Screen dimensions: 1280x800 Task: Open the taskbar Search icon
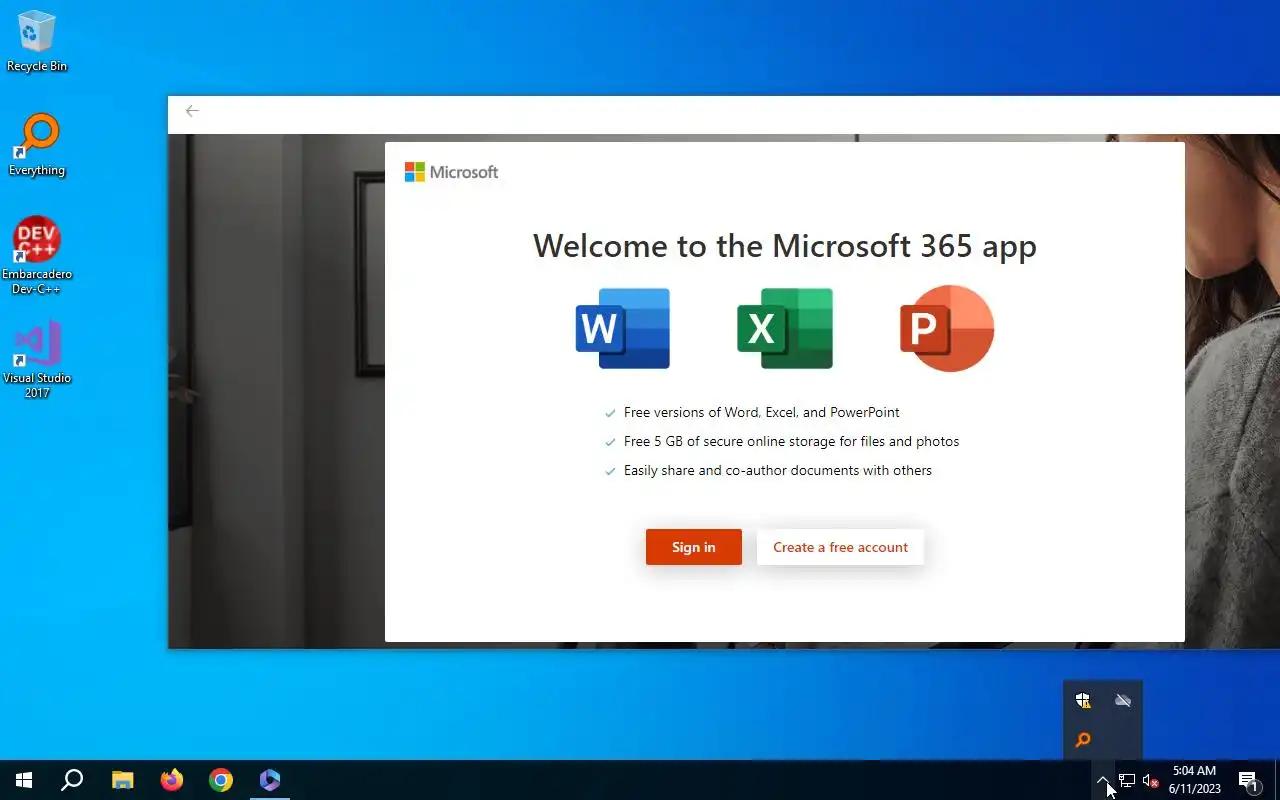(x=72, y=780)
